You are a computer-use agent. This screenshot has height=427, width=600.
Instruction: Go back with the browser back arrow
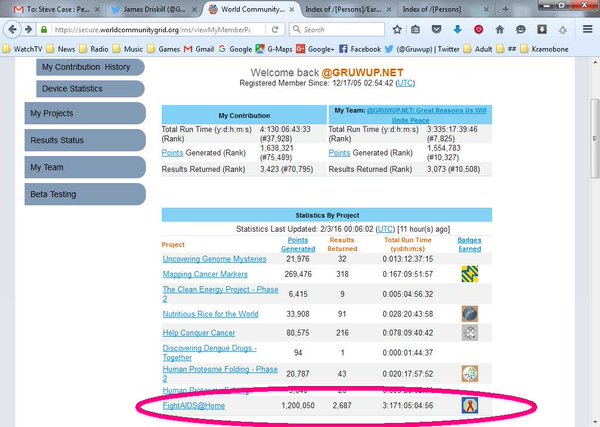click(x=12, y=29)
